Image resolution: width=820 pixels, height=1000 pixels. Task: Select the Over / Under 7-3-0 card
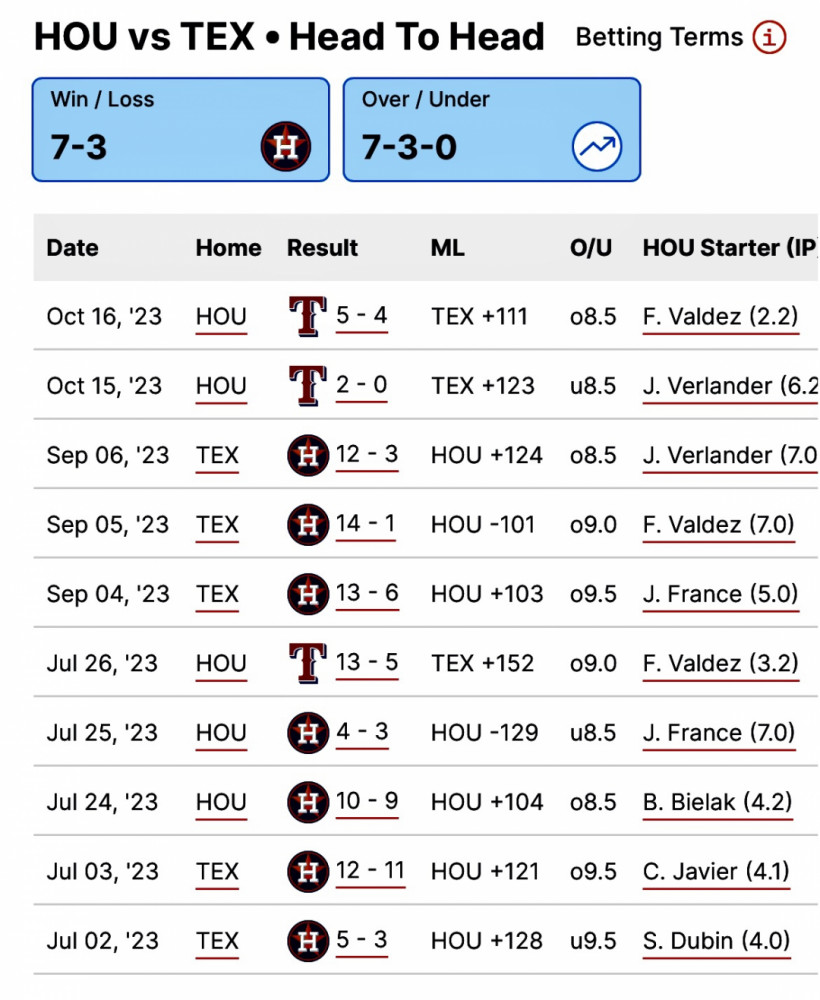pos(492,129)
